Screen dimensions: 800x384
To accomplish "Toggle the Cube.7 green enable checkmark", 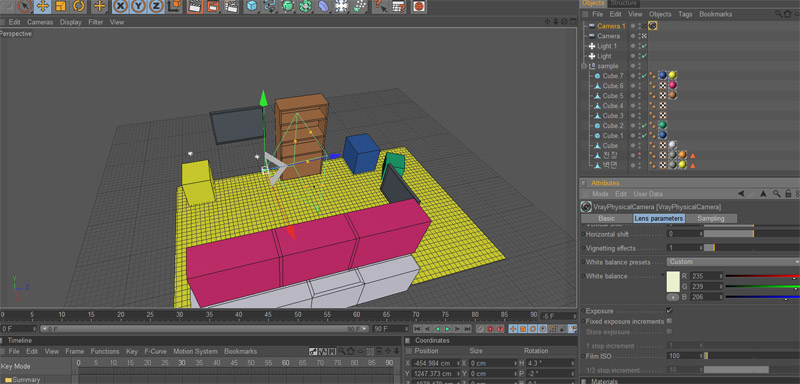I will [644, 75].
